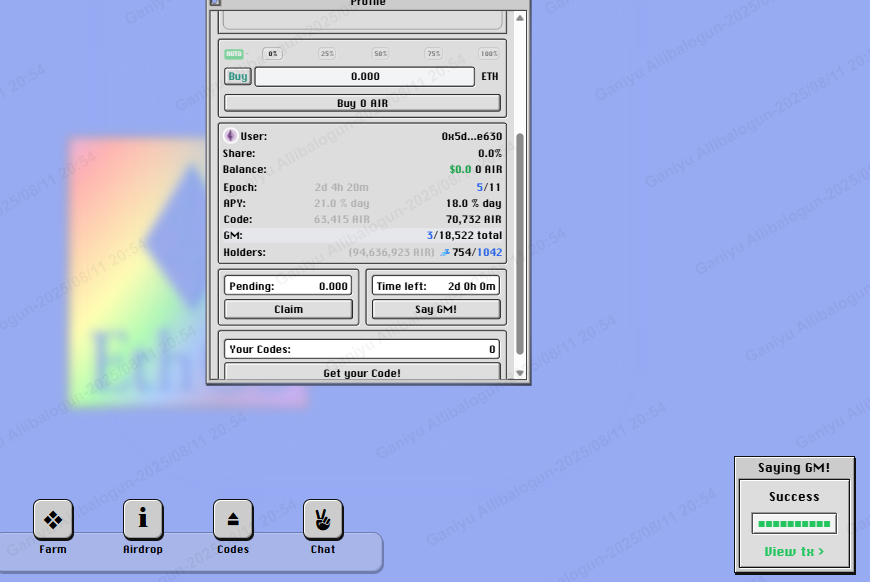Open the Farm dock icon
The width and height of the screenshot is (870, 582).
click(53, 520)
